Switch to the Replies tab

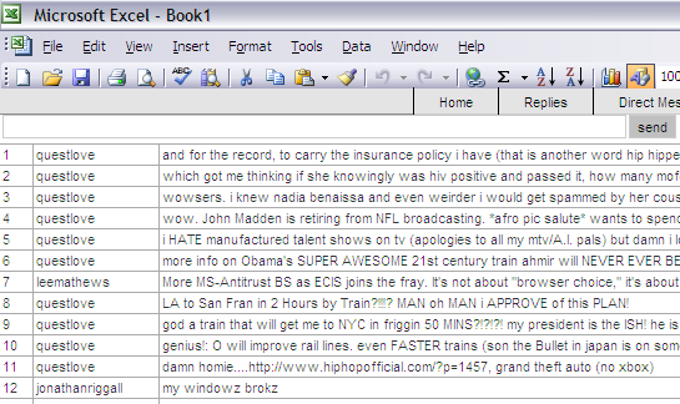pyautogui.click(x=546, y=102)
